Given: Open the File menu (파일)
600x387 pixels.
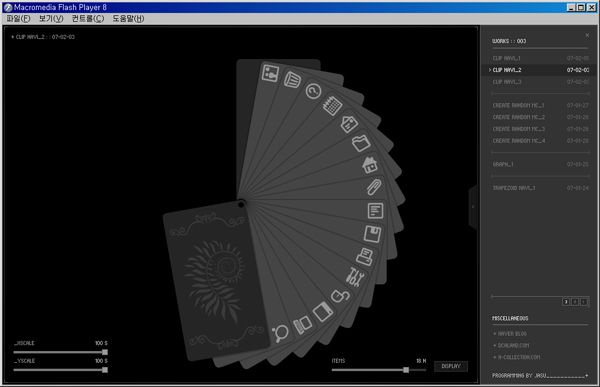Looking at the screenshot, I should [18, 18].
